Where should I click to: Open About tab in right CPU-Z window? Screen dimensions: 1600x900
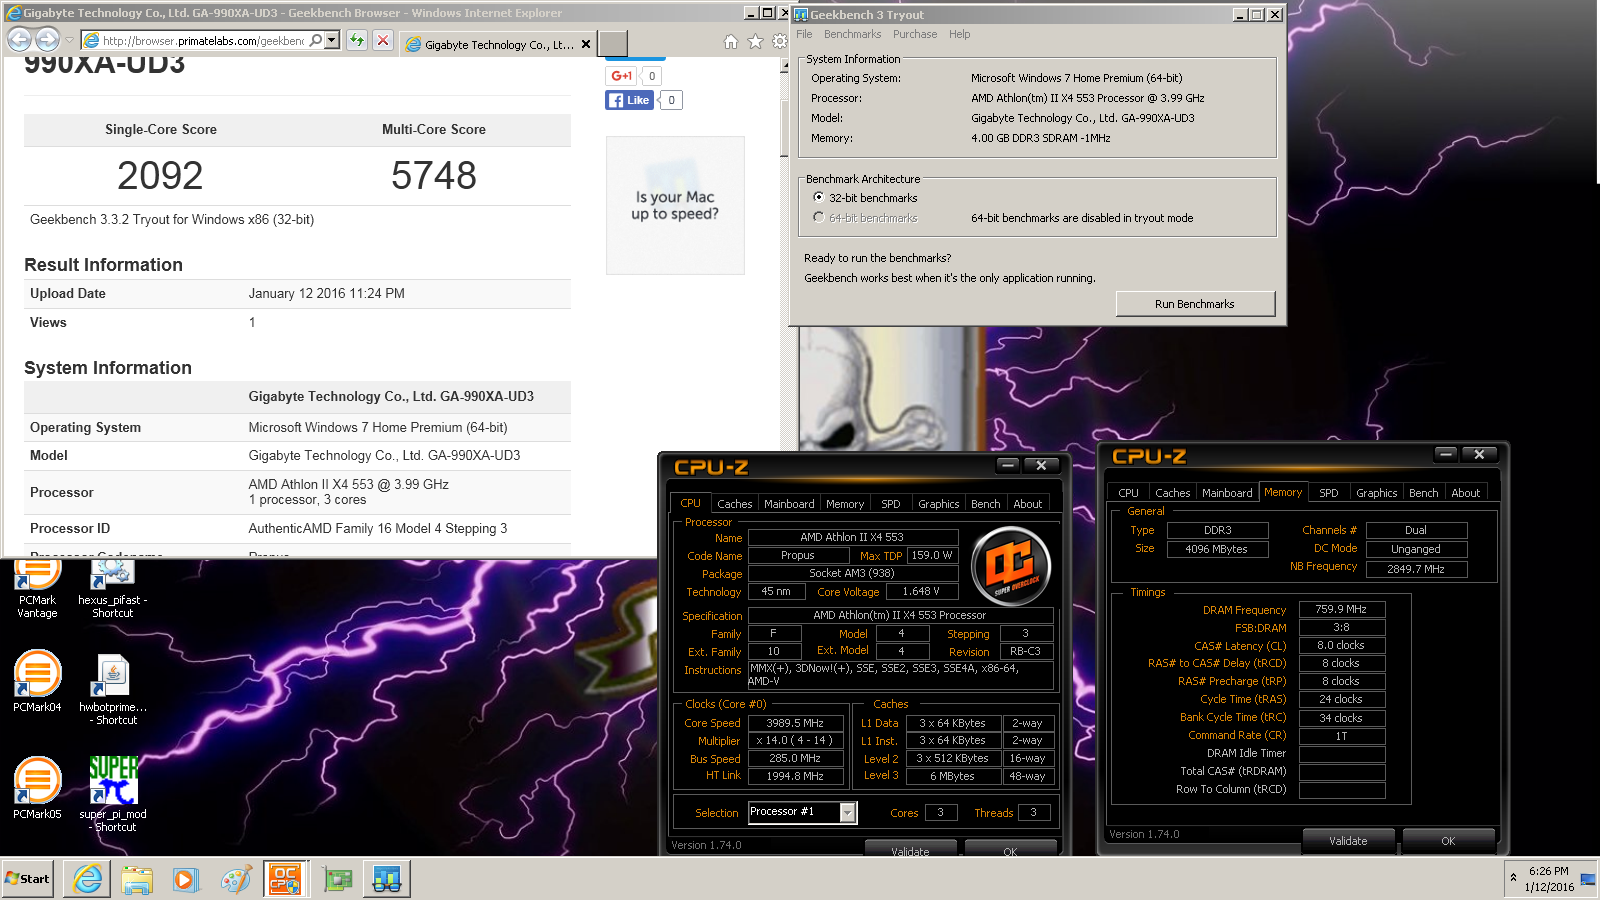(x=1465, y=493)
